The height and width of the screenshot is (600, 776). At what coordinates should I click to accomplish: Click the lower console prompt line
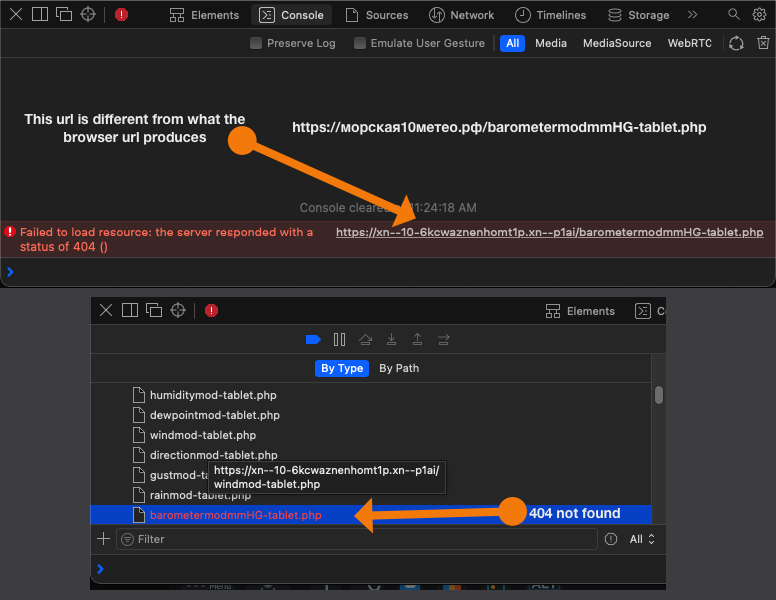[378, 569]
